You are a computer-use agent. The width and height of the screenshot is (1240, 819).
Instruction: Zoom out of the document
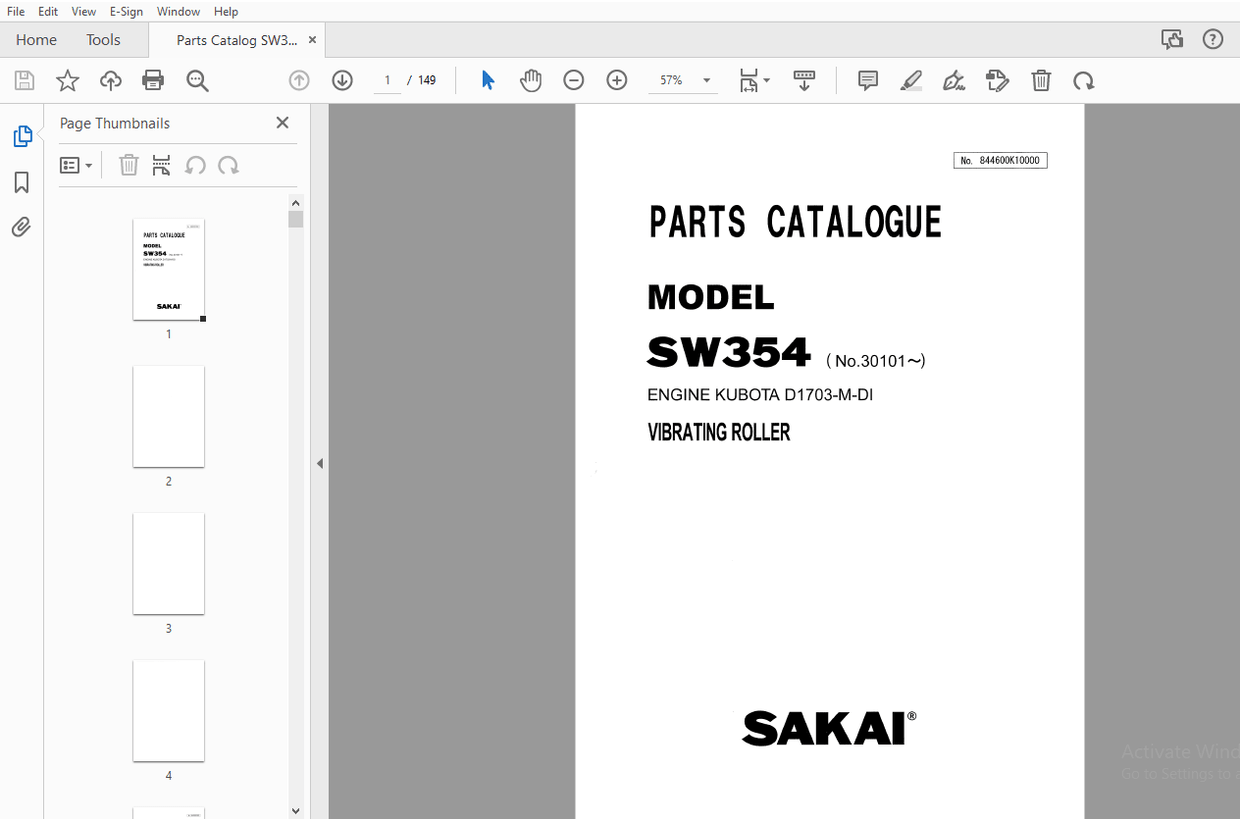point(573,80)
